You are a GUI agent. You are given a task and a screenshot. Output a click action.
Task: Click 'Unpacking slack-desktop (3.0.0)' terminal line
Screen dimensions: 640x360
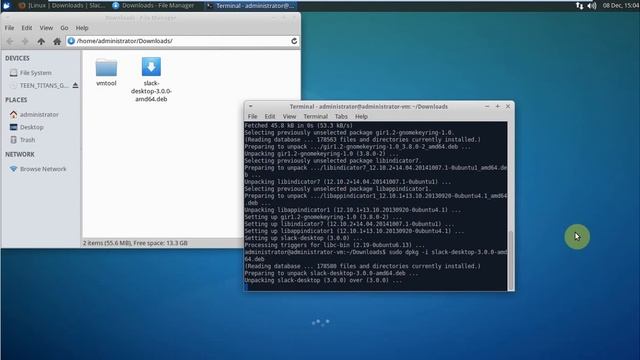pos(323,280)
